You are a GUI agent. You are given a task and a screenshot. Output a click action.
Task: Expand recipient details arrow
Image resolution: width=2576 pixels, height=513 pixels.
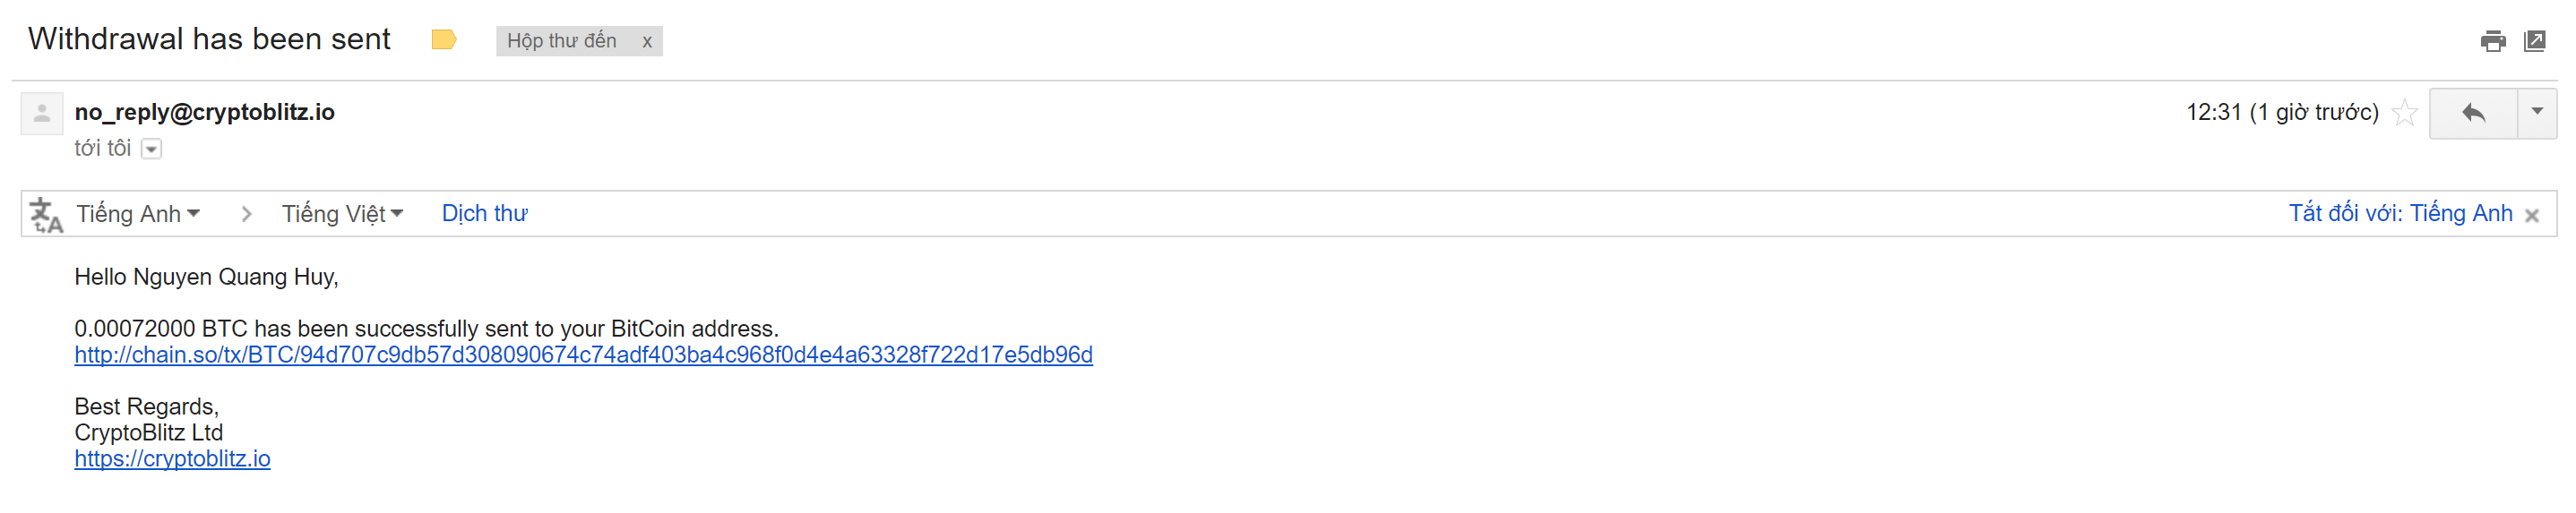pos(151,149)
